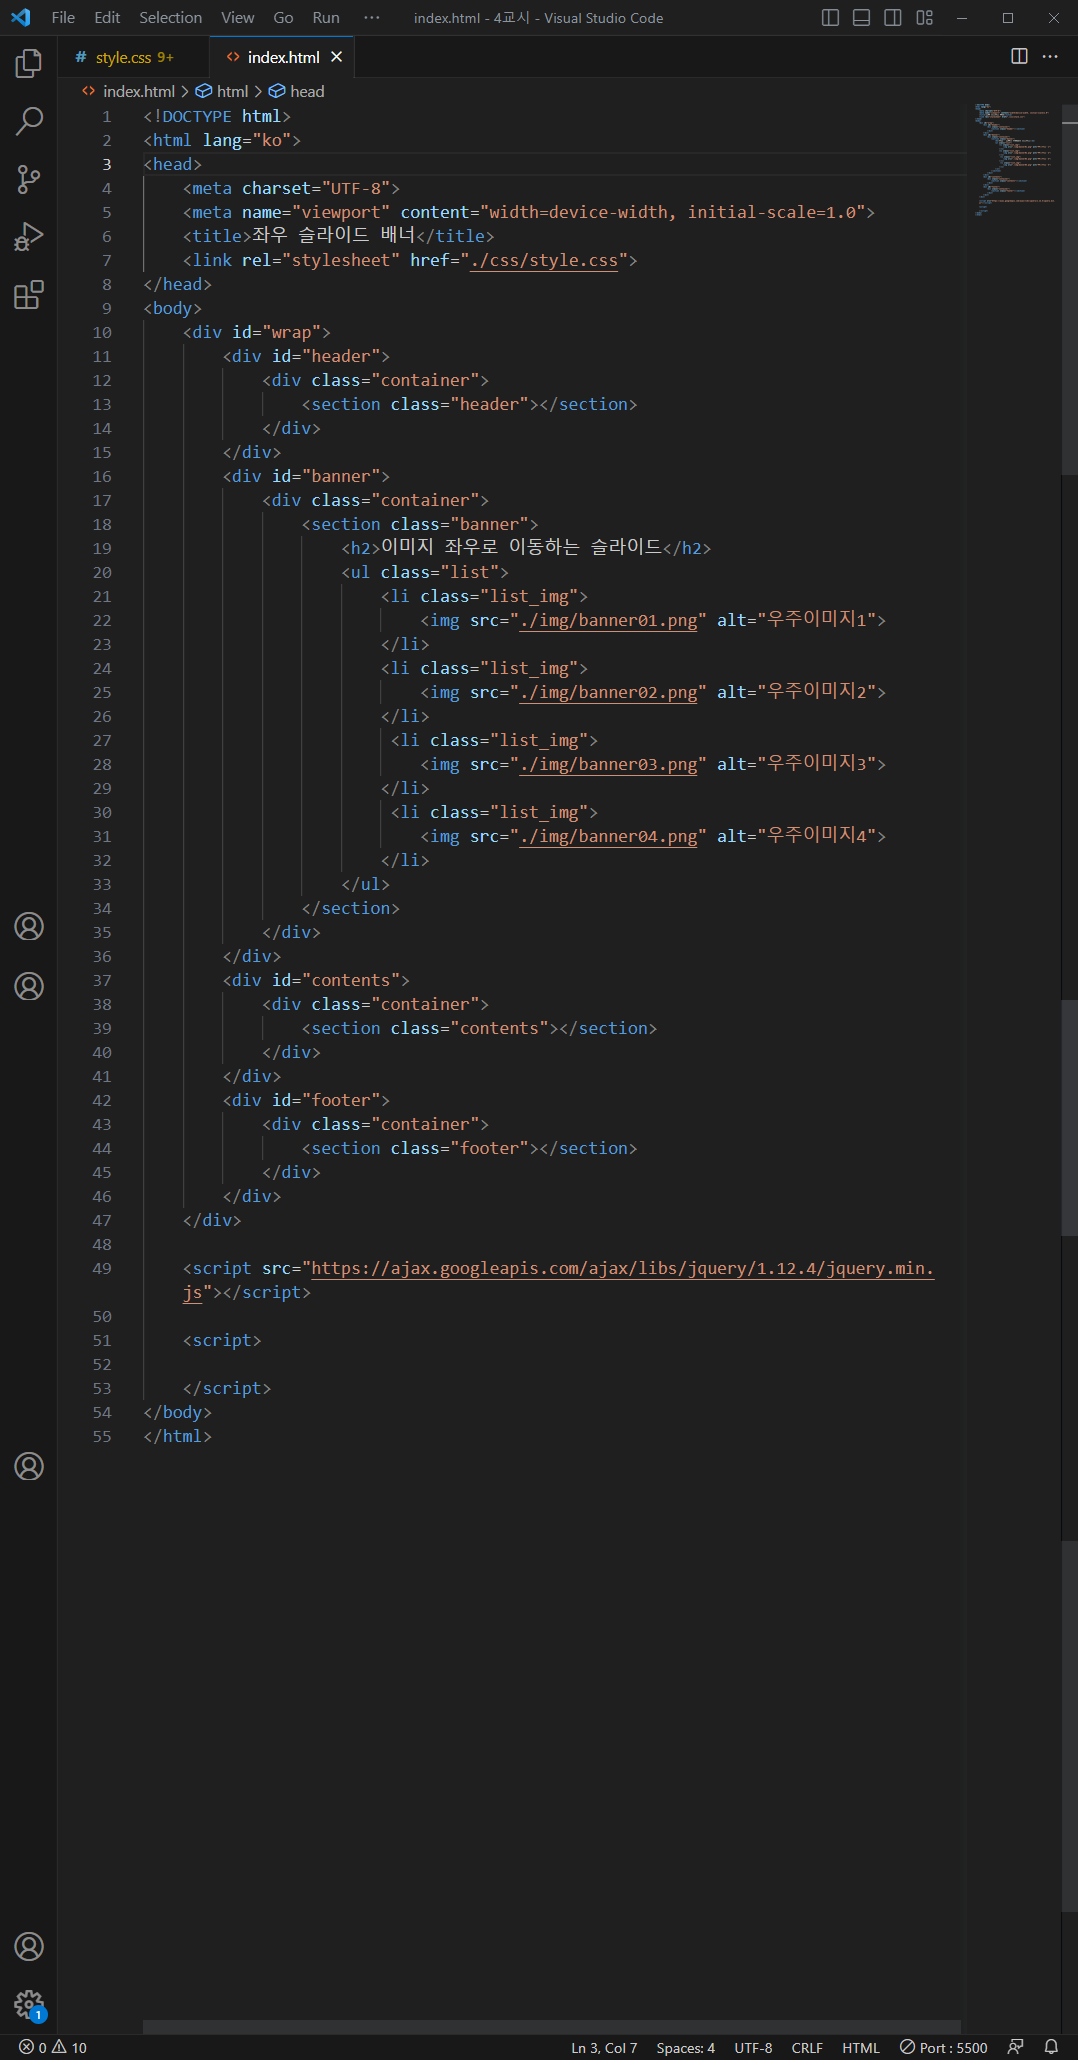Viewport: 1078px width, 2060px height.
Task: Click the VS Code logo icon
Action: (20, 18)
